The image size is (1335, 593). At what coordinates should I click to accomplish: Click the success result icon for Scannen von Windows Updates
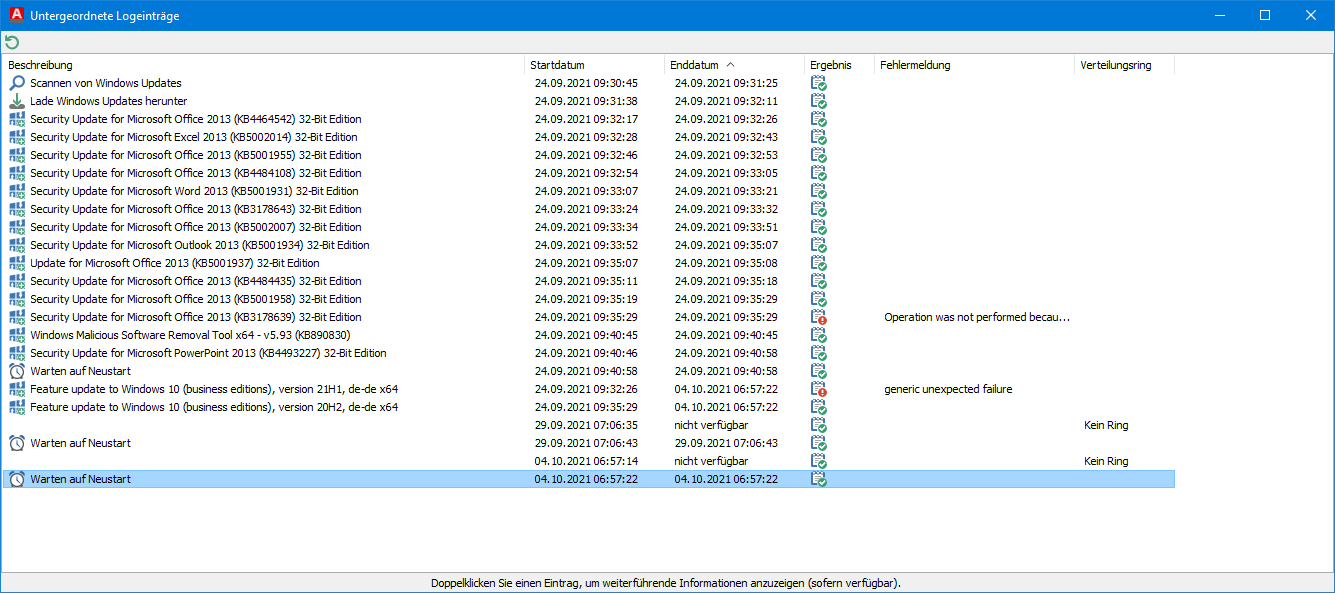(x=819, y=83)
